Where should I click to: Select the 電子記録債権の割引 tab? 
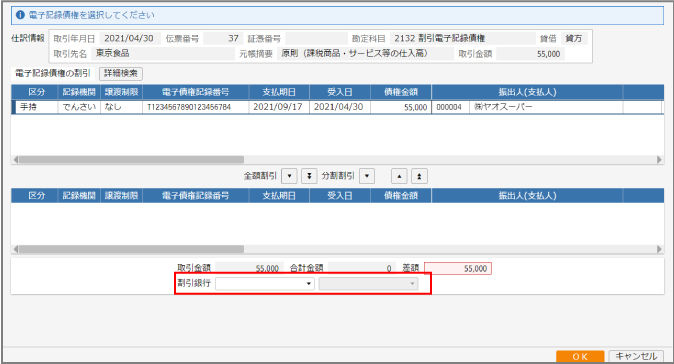tap(53, 73)
